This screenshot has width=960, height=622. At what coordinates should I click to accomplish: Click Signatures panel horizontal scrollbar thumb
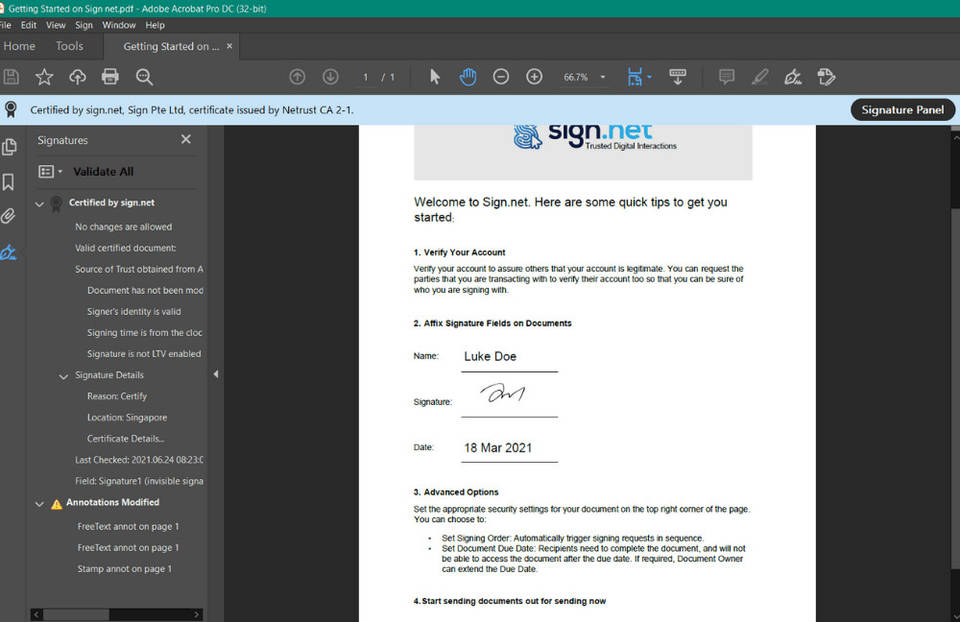pyautogui.click(x=76, y=614)
